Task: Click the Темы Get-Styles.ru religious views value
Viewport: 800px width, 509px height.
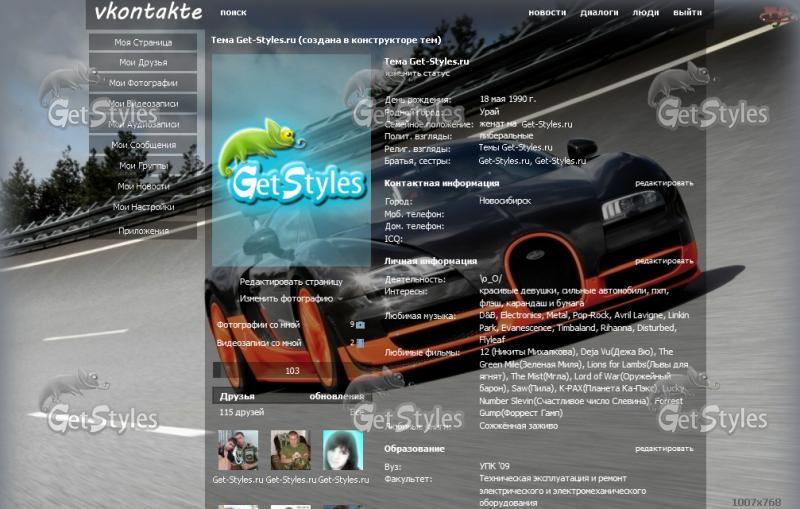Action: 515,147
